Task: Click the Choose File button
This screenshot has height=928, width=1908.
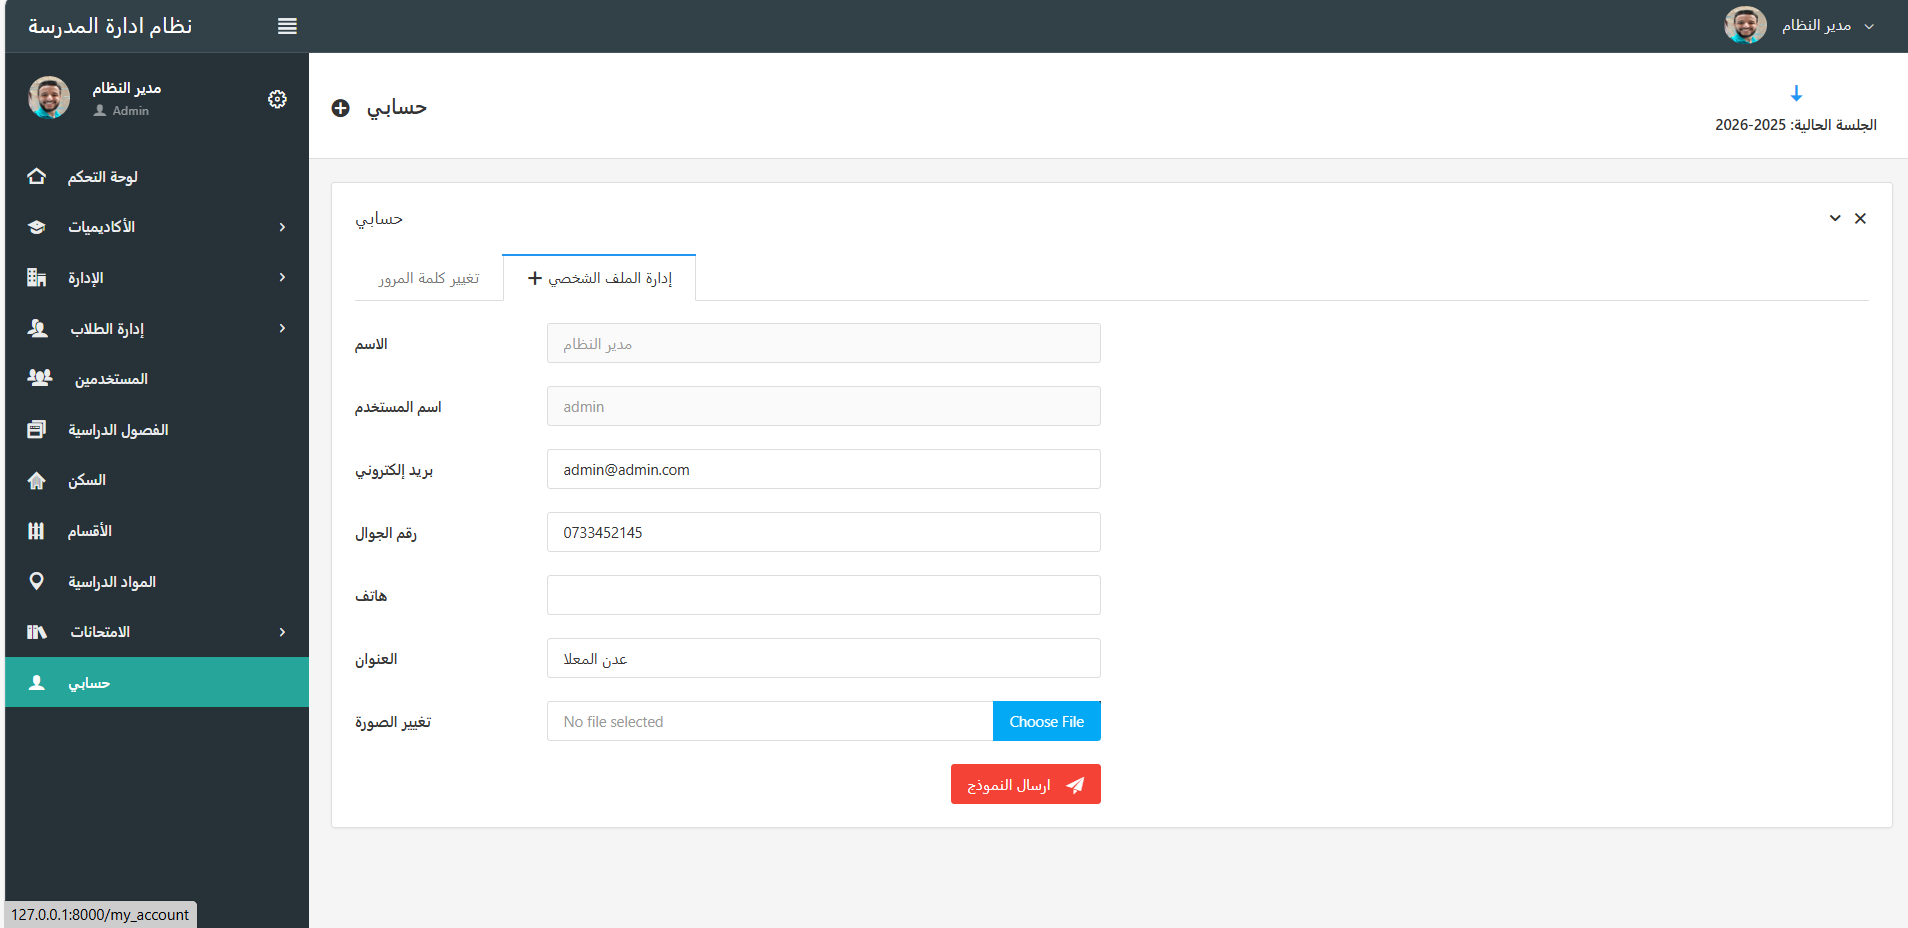Action: [1046, 721]
